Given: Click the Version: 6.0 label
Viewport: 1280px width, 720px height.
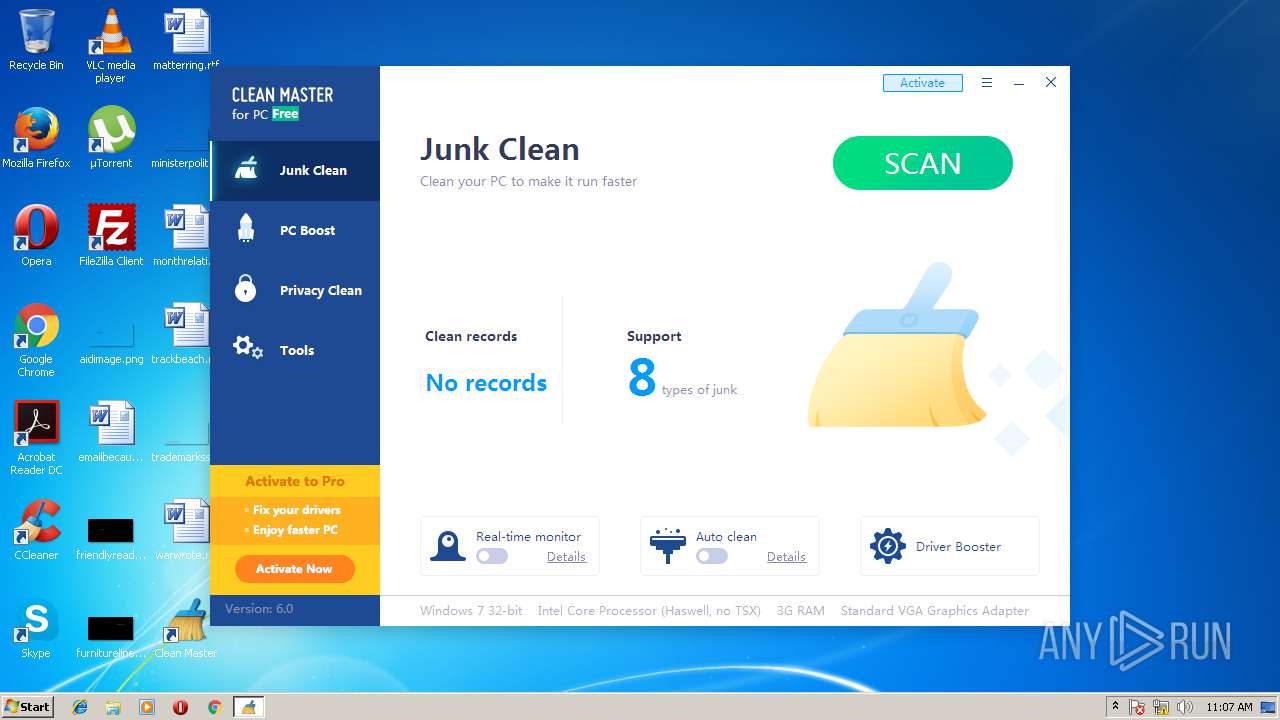Looking at the screenshot, I should [x=259, y=608].
